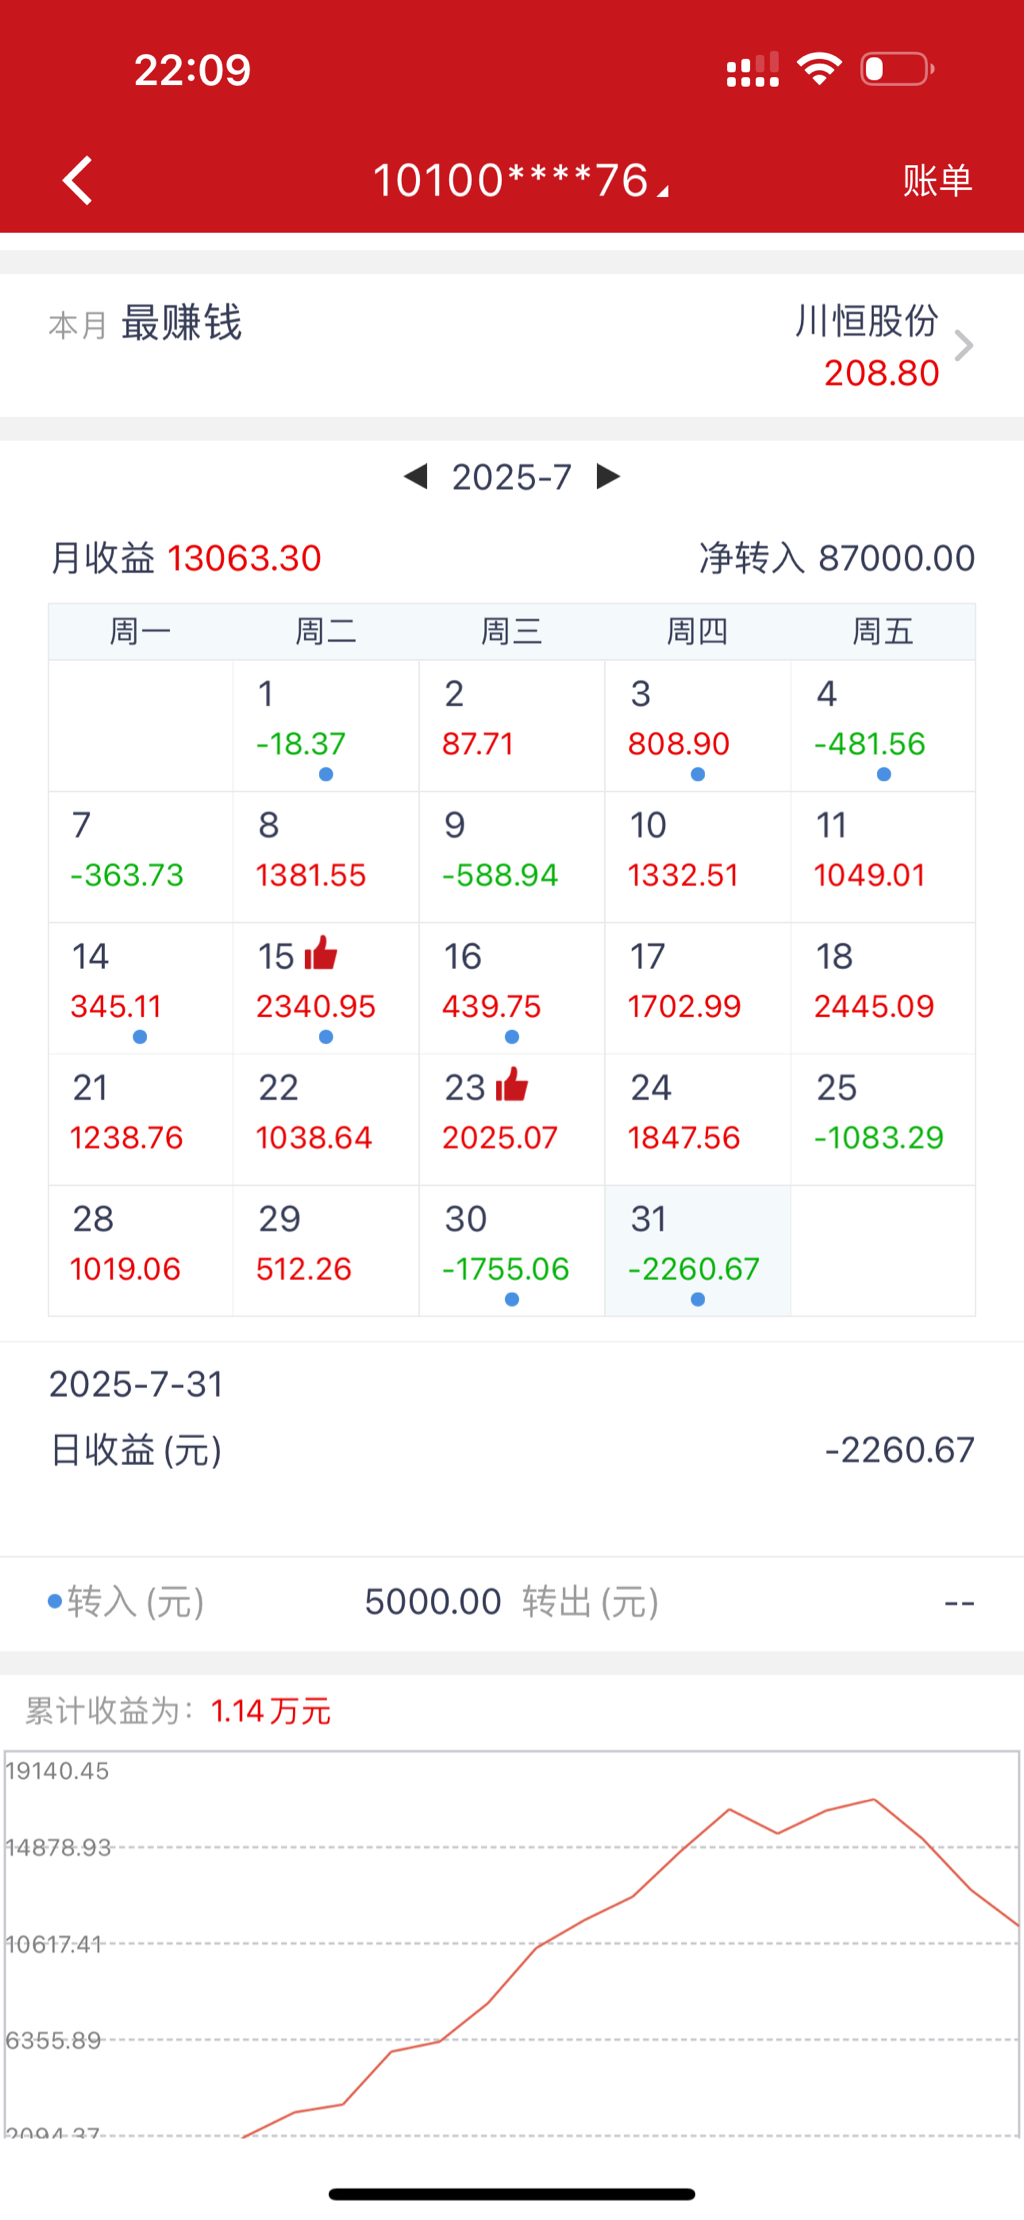Screen dimensions: 1024x2220
Task: Tap the back arrow icon
Action: click(78, 181)
